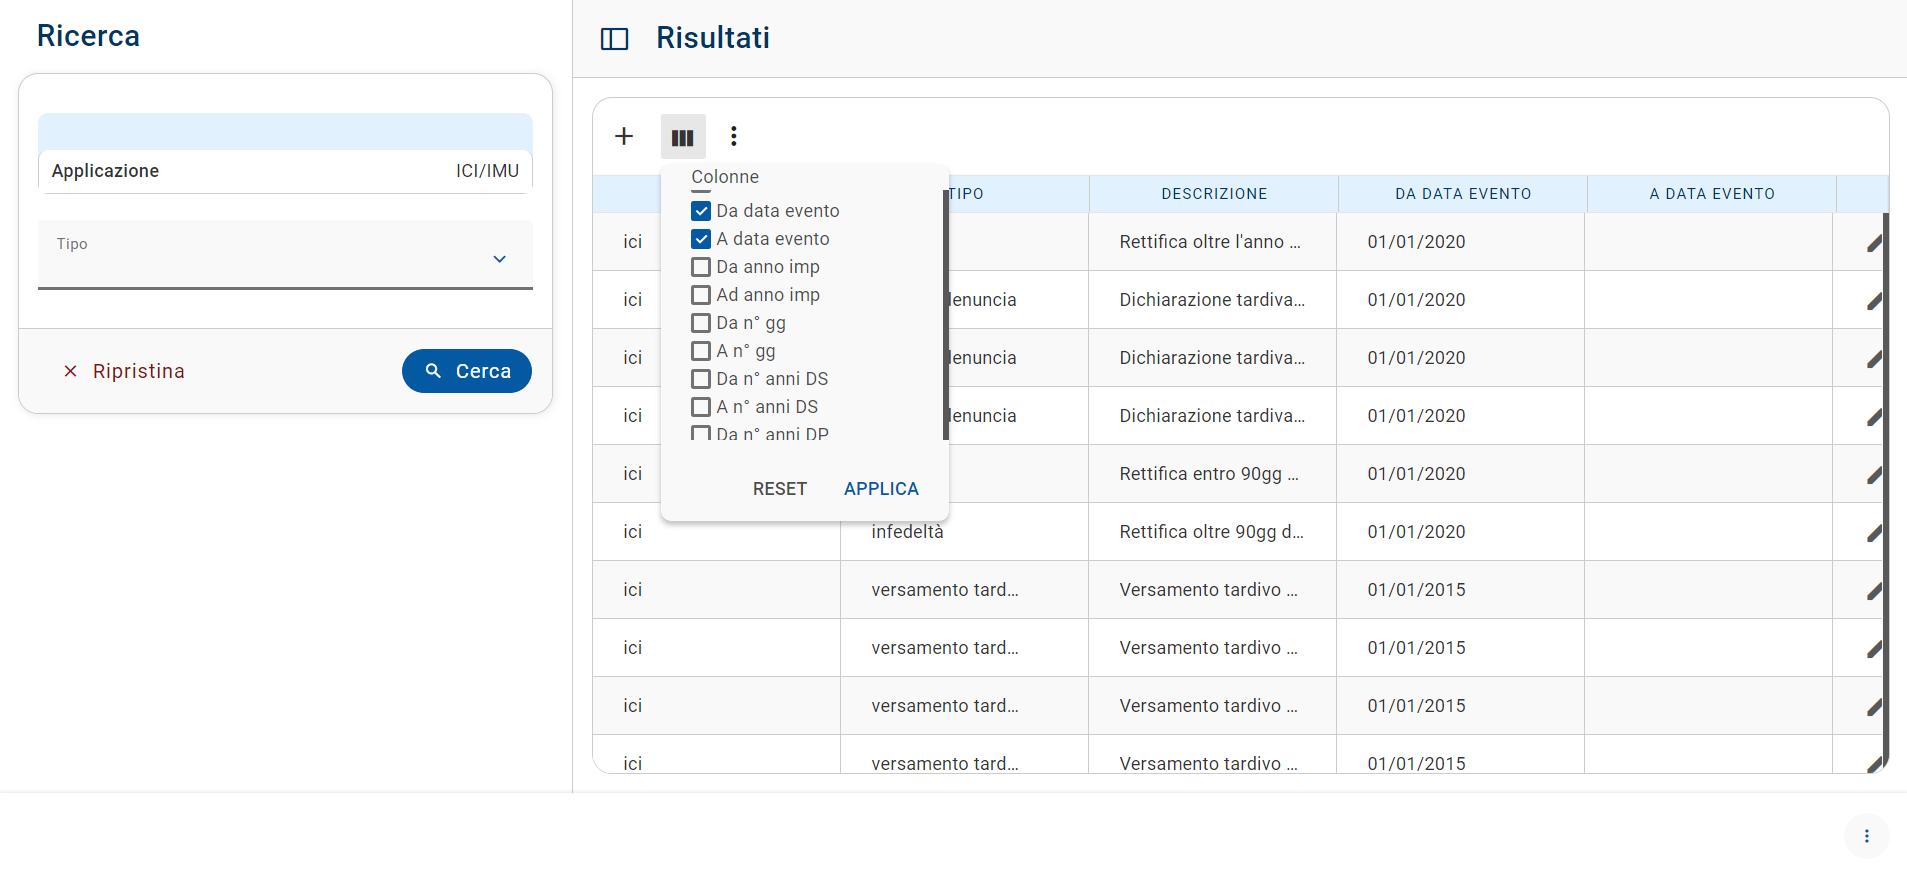Open the Applicazione ICI/IMU field
This screenshot has height=875, width=1907.
click(x=285, y=171)
